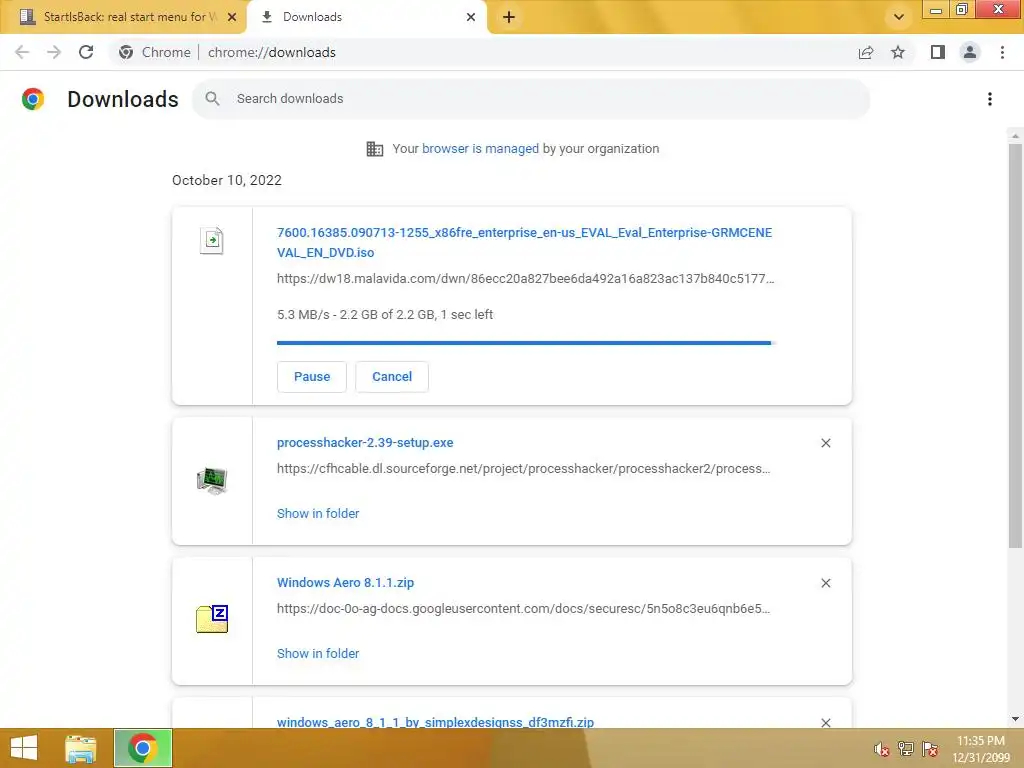The width and height of the screenshot is (1024, 768).
Task: Click the Downloads page heading
Action: pyautogui.click(x=123, y=99)
